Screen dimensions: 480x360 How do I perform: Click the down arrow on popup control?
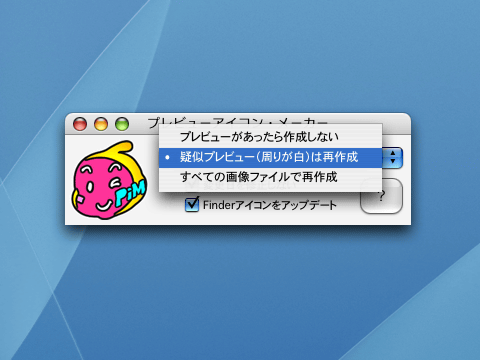tap(393, 161)
